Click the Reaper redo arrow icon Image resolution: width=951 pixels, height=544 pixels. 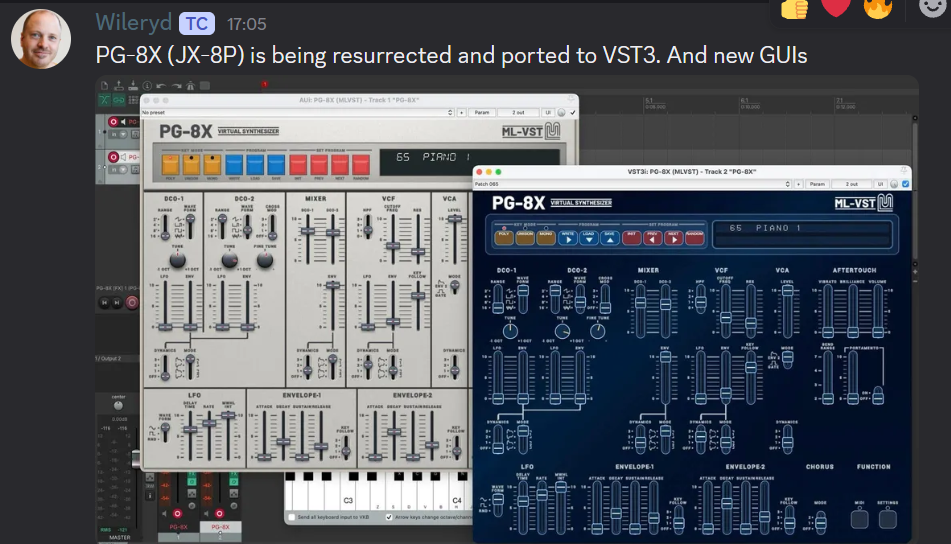(x=176, y=86)
